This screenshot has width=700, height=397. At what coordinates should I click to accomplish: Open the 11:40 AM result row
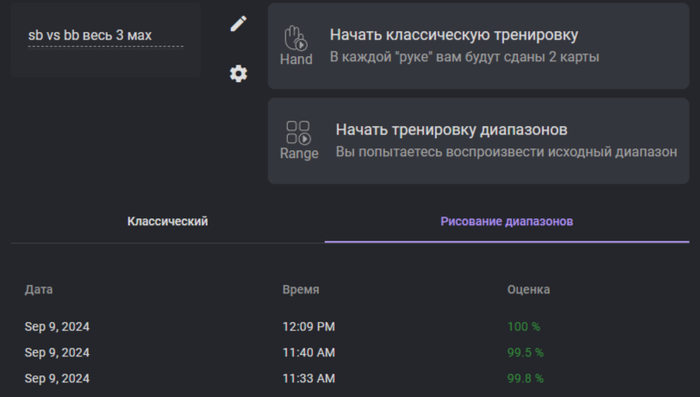pos(350,352)
